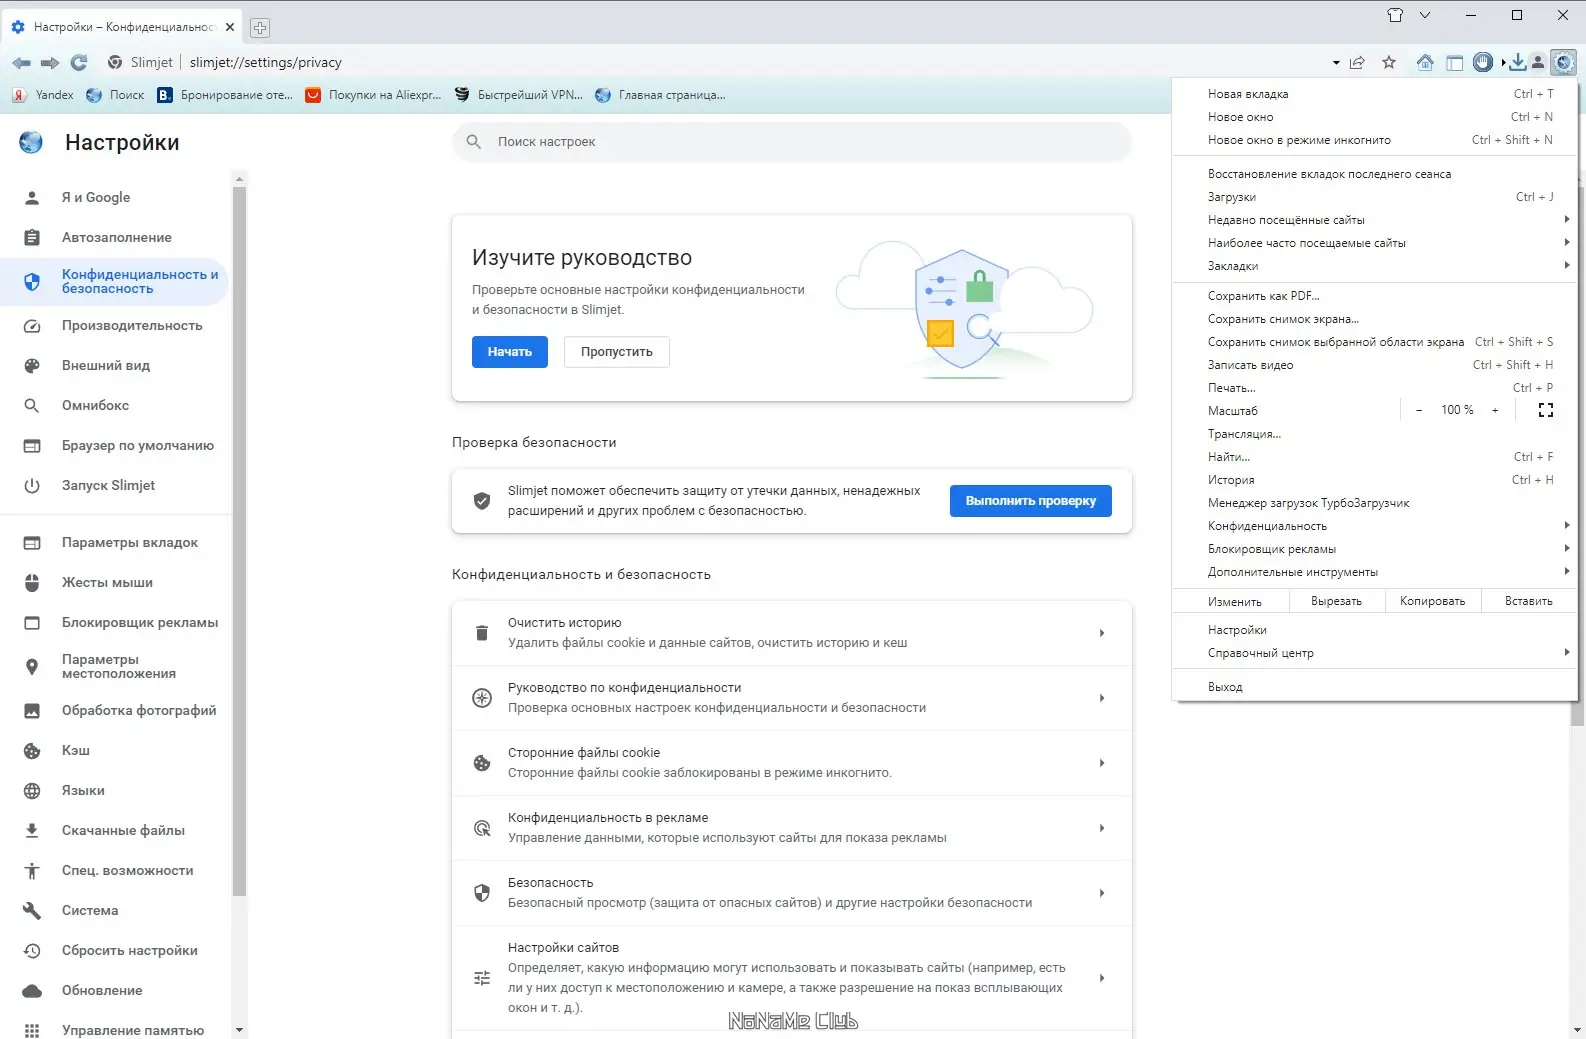
Task: Click the ad blocker hand icon
Action: pyautogui.click(x=1483, y=62)
